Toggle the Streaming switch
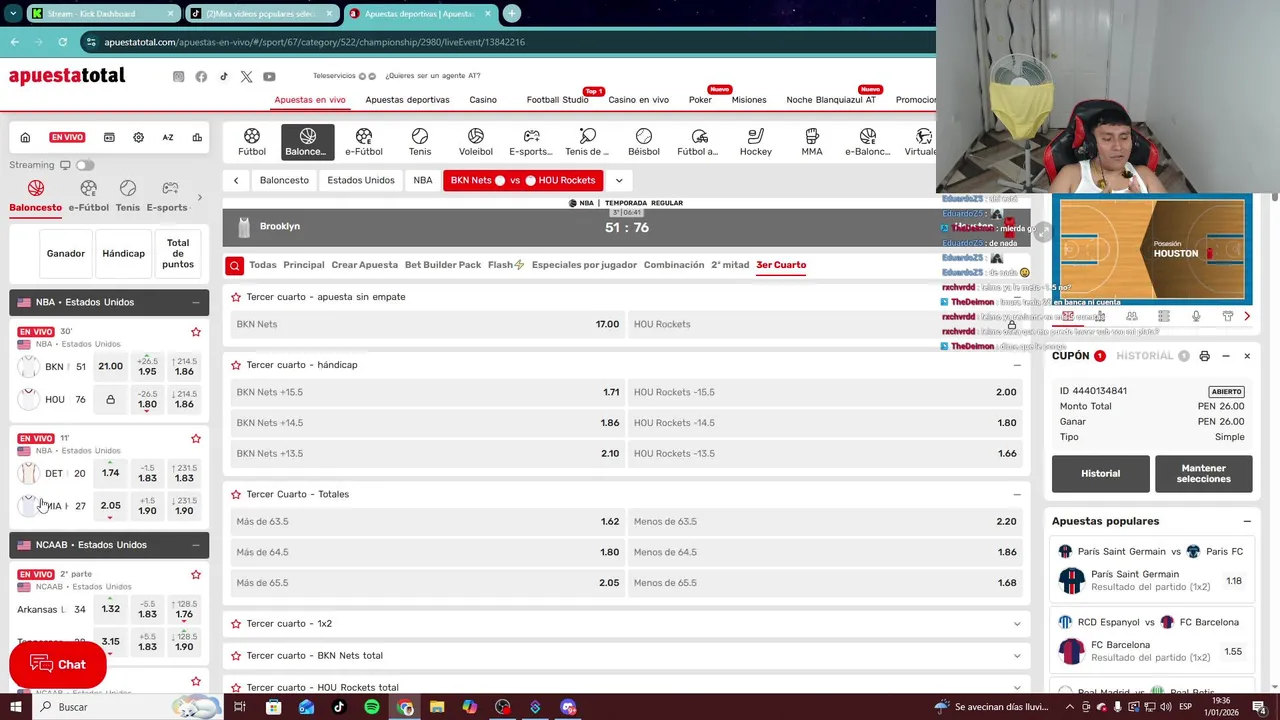This screenshot has height=720, width=1280. click(x=85, y=165)
